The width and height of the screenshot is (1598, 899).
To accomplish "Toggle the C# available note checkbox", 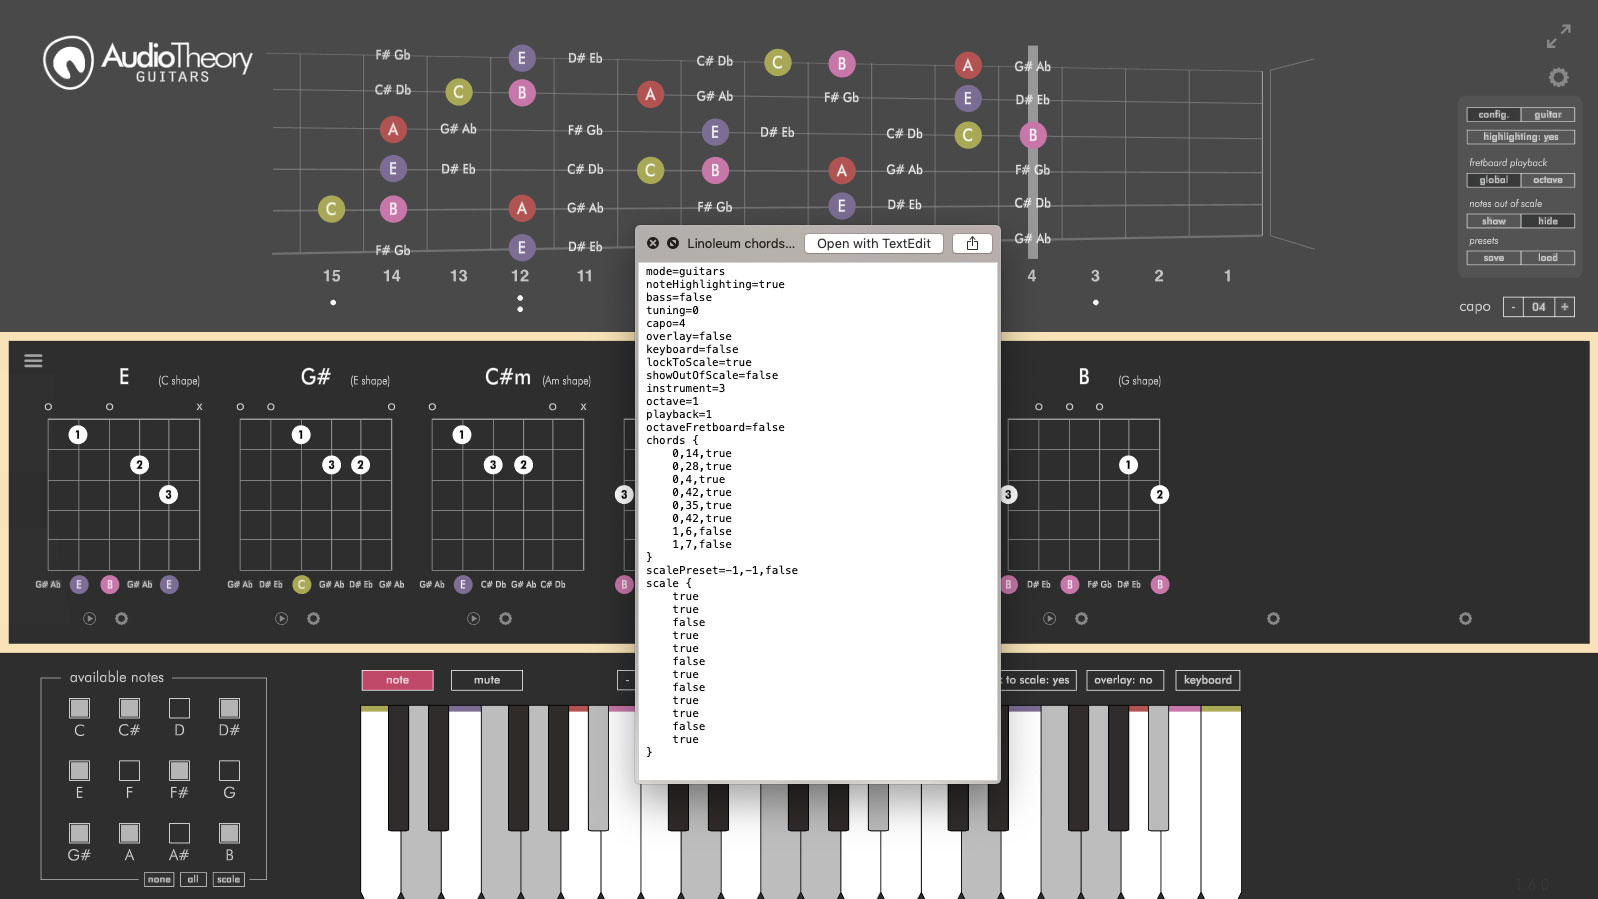I will coord(129,708).
